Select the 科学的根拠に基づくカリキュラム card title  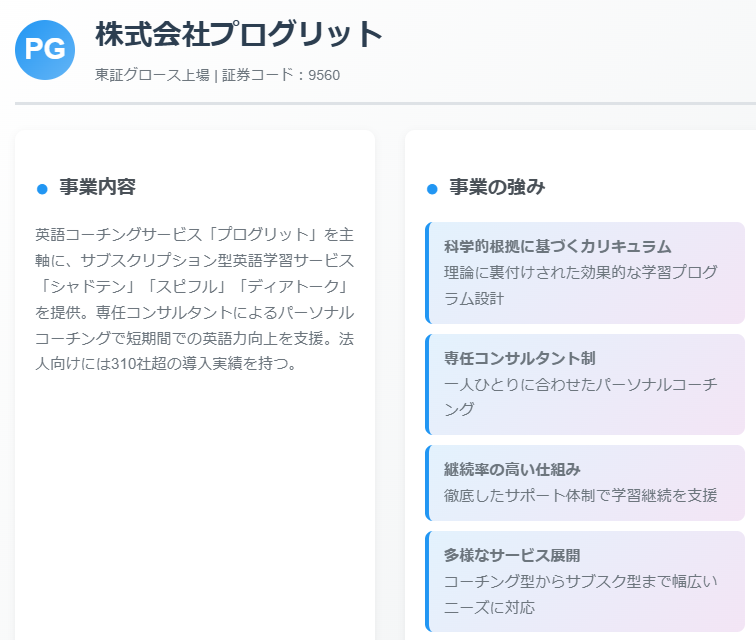pos(557,246)
